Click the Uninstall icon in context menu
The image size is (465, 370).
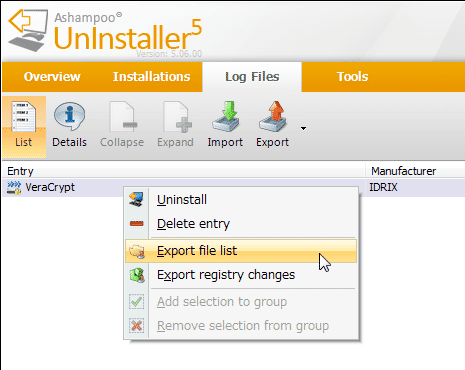point(137,199)
